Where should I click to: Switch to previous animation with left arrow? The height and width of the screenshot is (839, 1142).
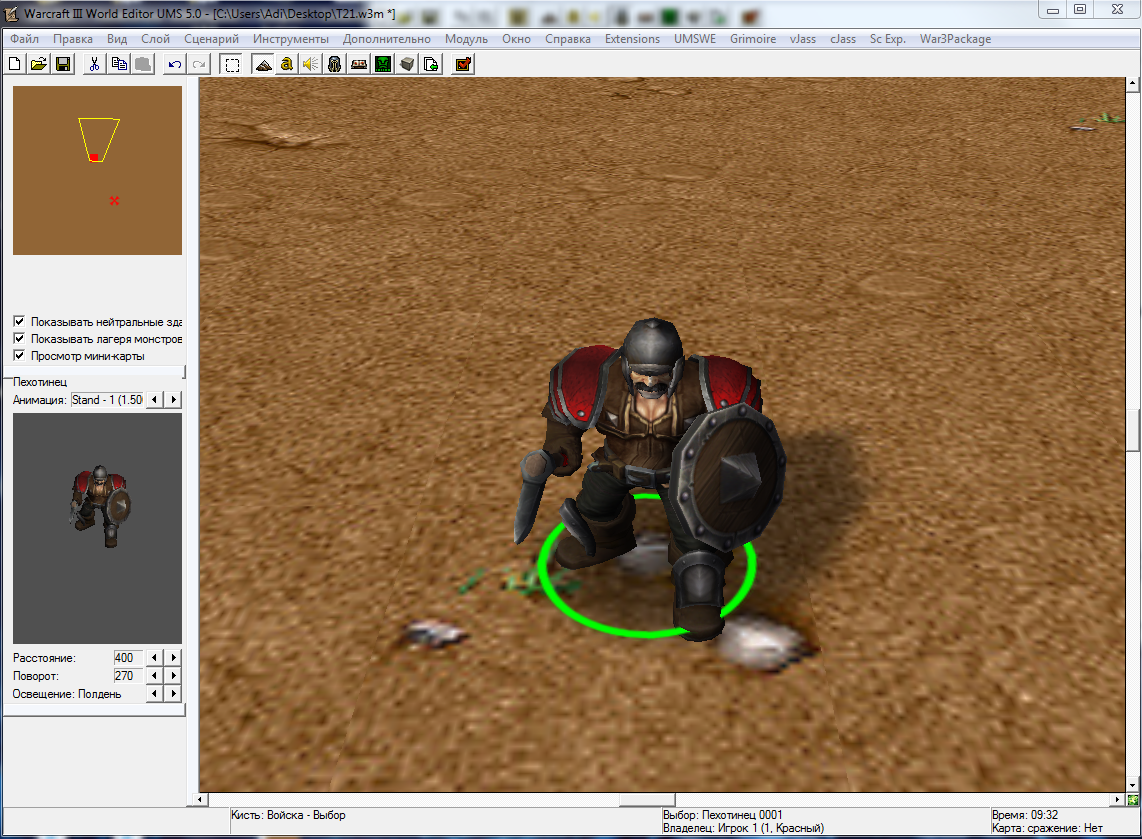[x=154, y=400]
